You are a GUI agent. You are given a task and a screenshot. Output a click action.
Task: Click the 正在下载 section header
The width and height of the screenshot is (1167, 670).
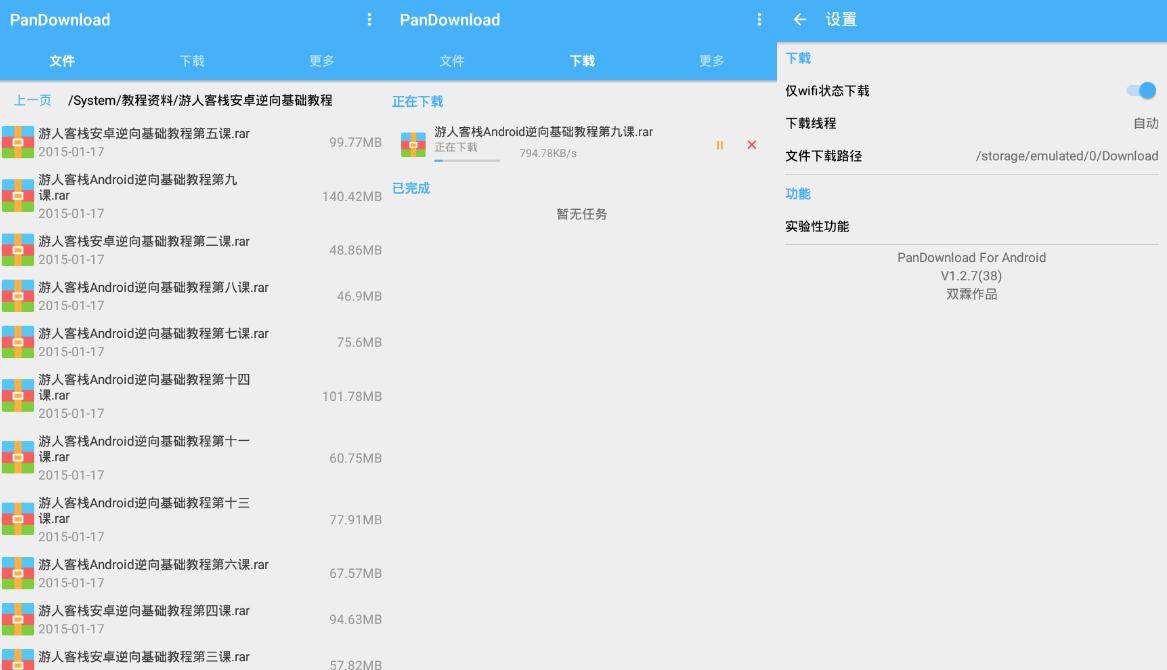pyautogui.click(x=418, y=101)
